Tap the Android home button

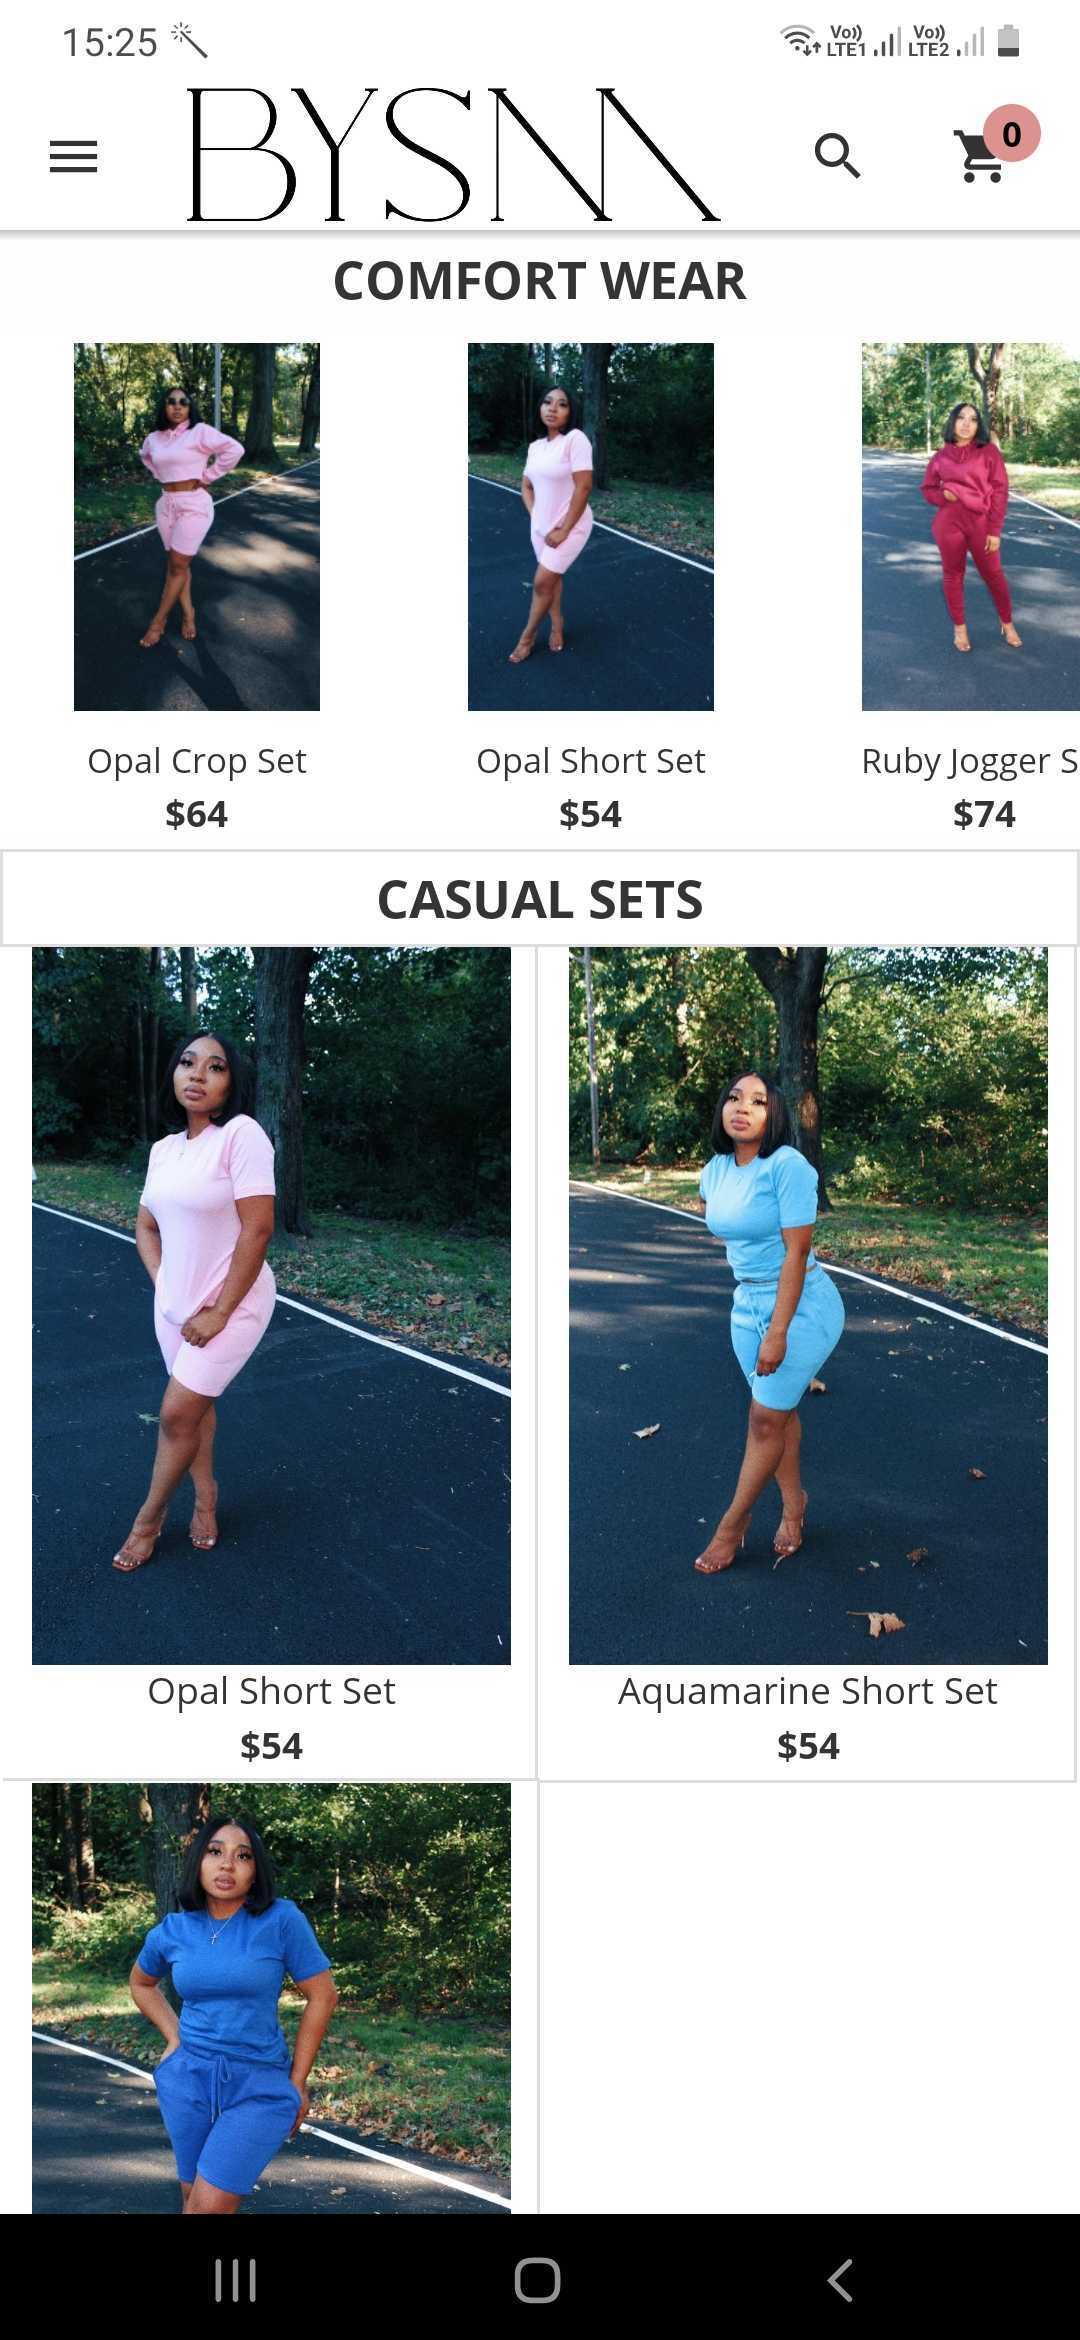pyautogui.click(x=538, y=2280)
